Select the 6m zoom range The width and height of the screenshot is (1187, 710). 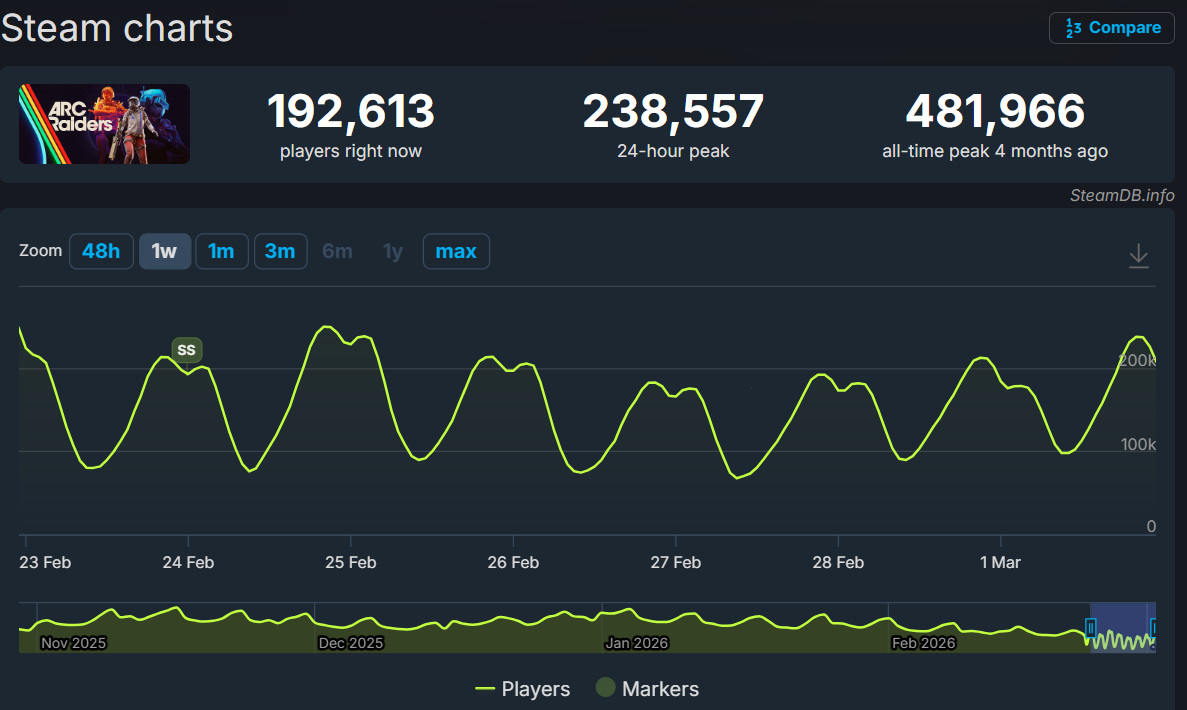click(x=338, y=251)
